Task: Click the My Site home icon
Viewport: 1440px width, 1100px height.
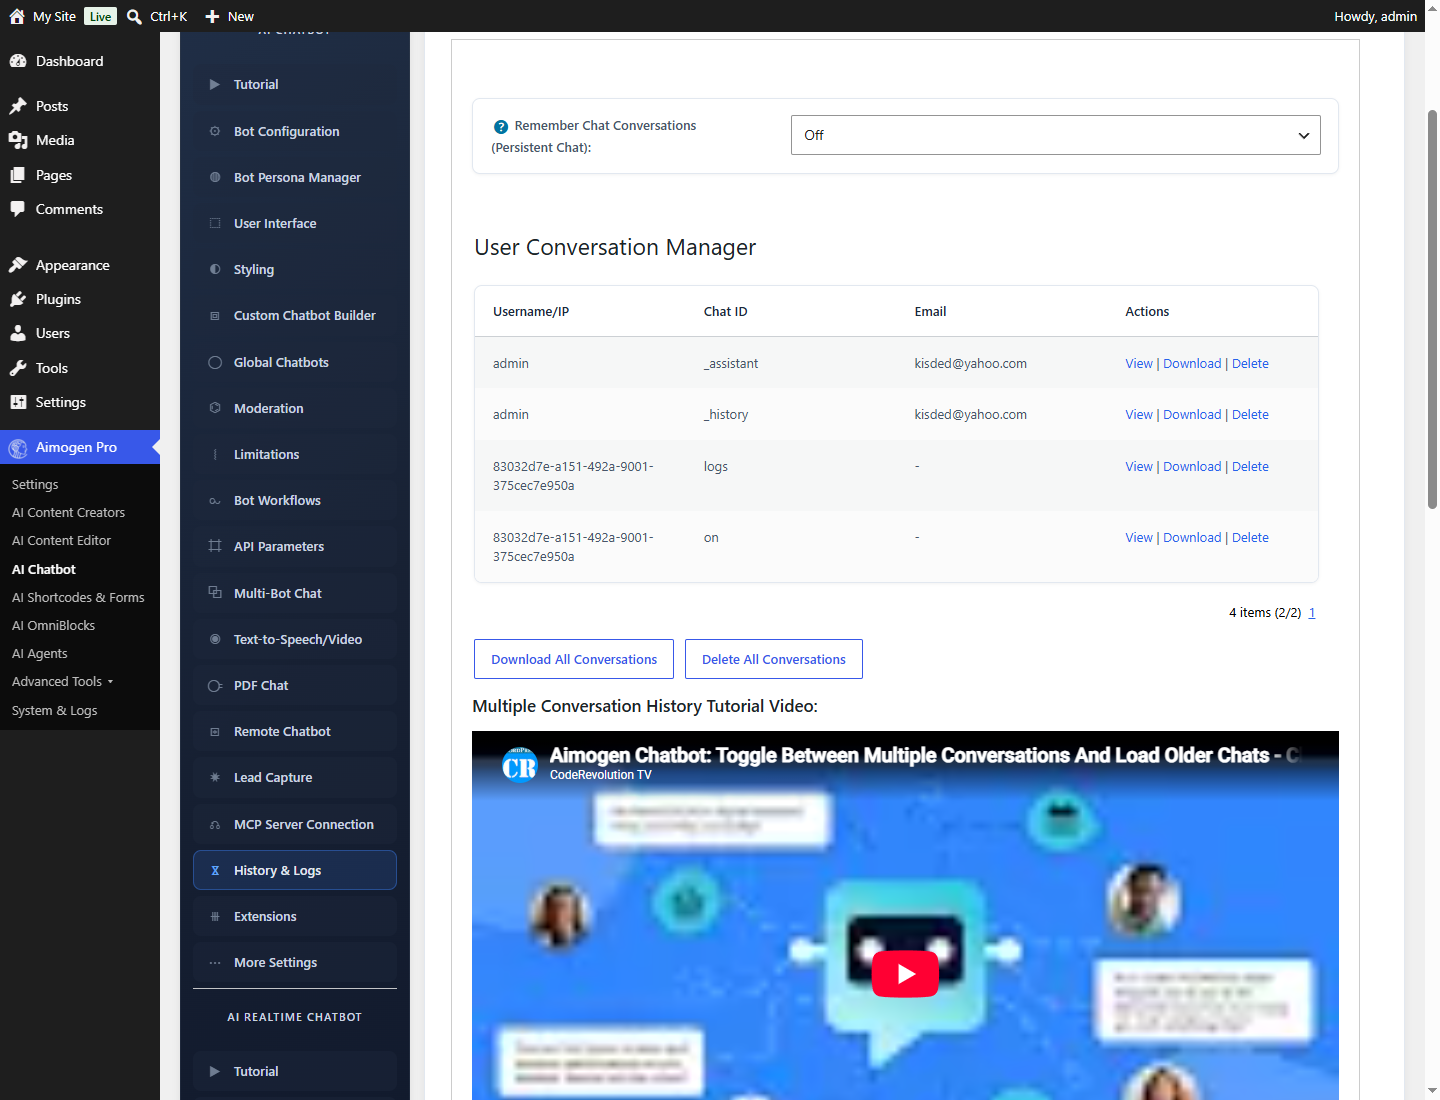Action: click(x=17, y=16)
